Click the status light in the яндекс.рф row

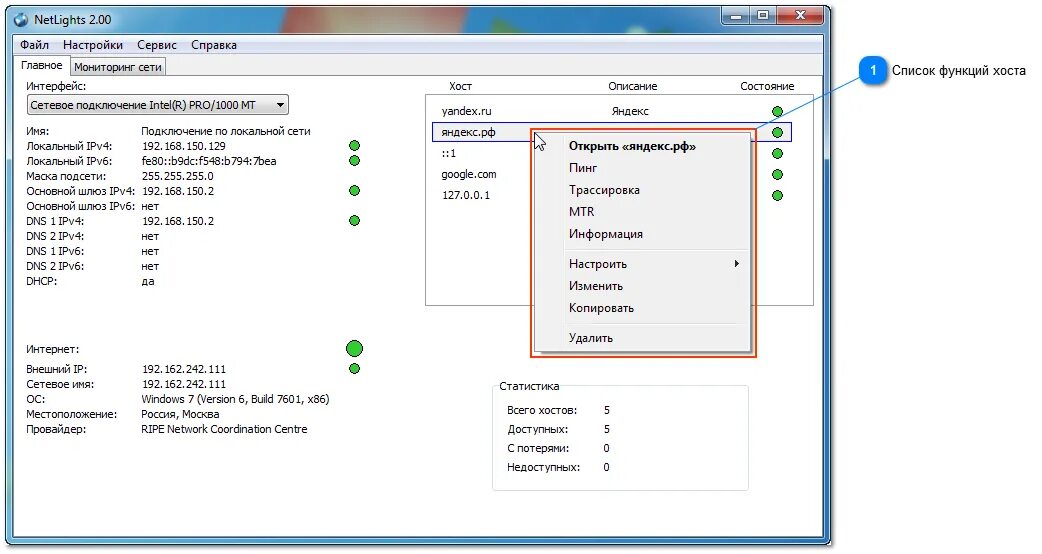coord(777,132)
